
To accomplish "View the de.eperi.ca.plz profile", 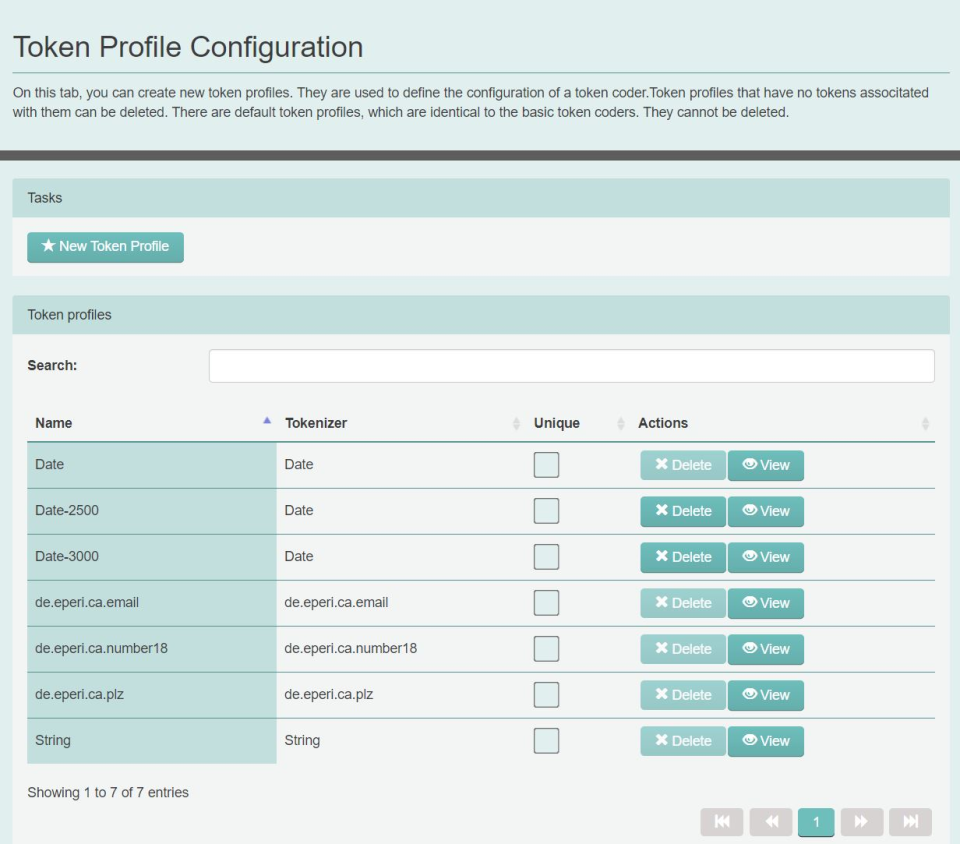I will (x=765, y=695).
